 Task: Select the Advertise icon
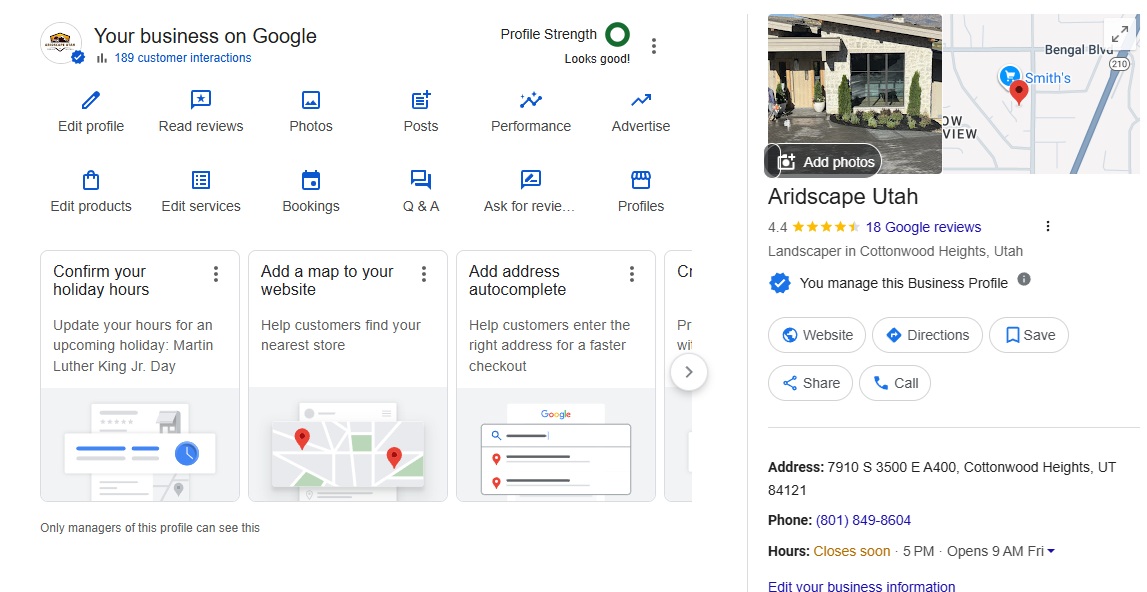[x=640, y=101]
